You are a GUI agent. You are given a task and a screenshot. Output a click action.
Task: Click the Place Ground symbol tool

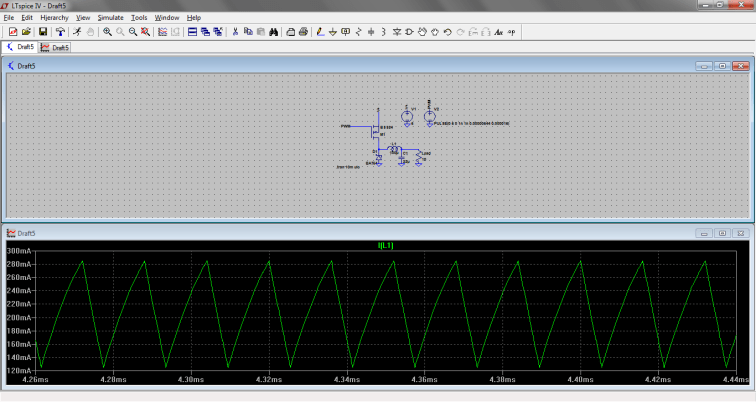(332, 32)
